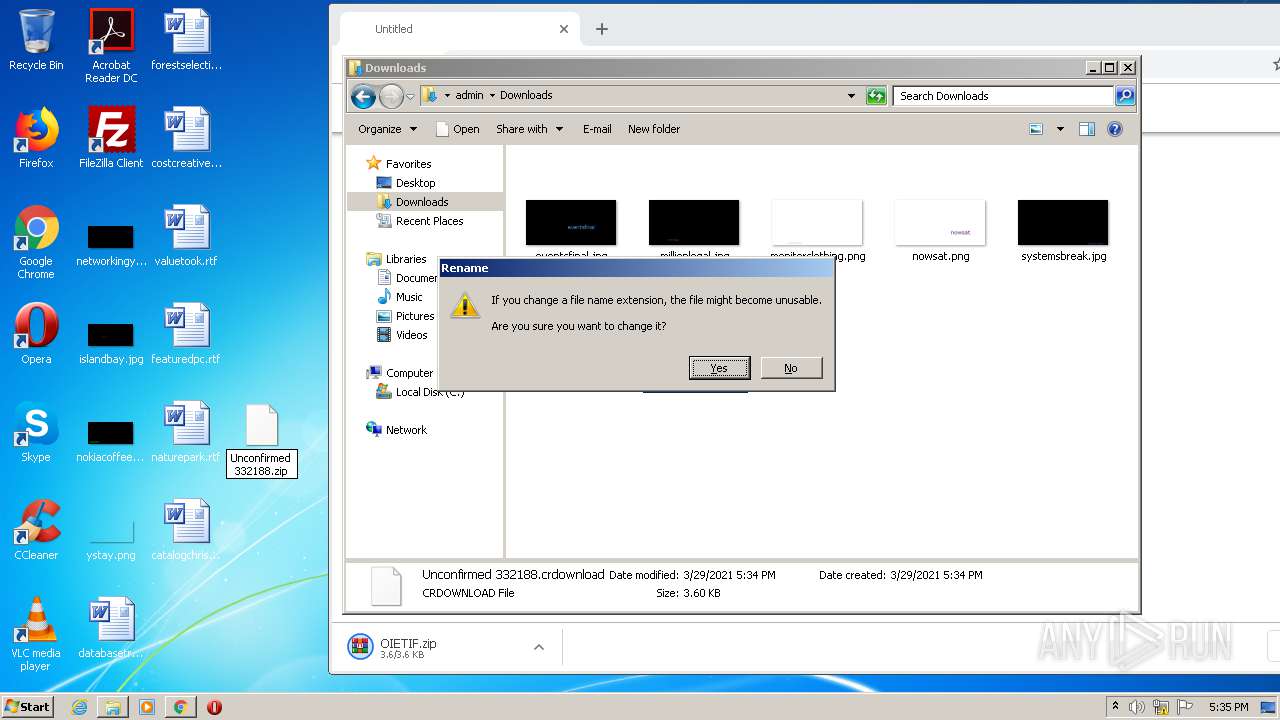
Task: Expand admin breadcrumb arrow
Action: [492, 96]
